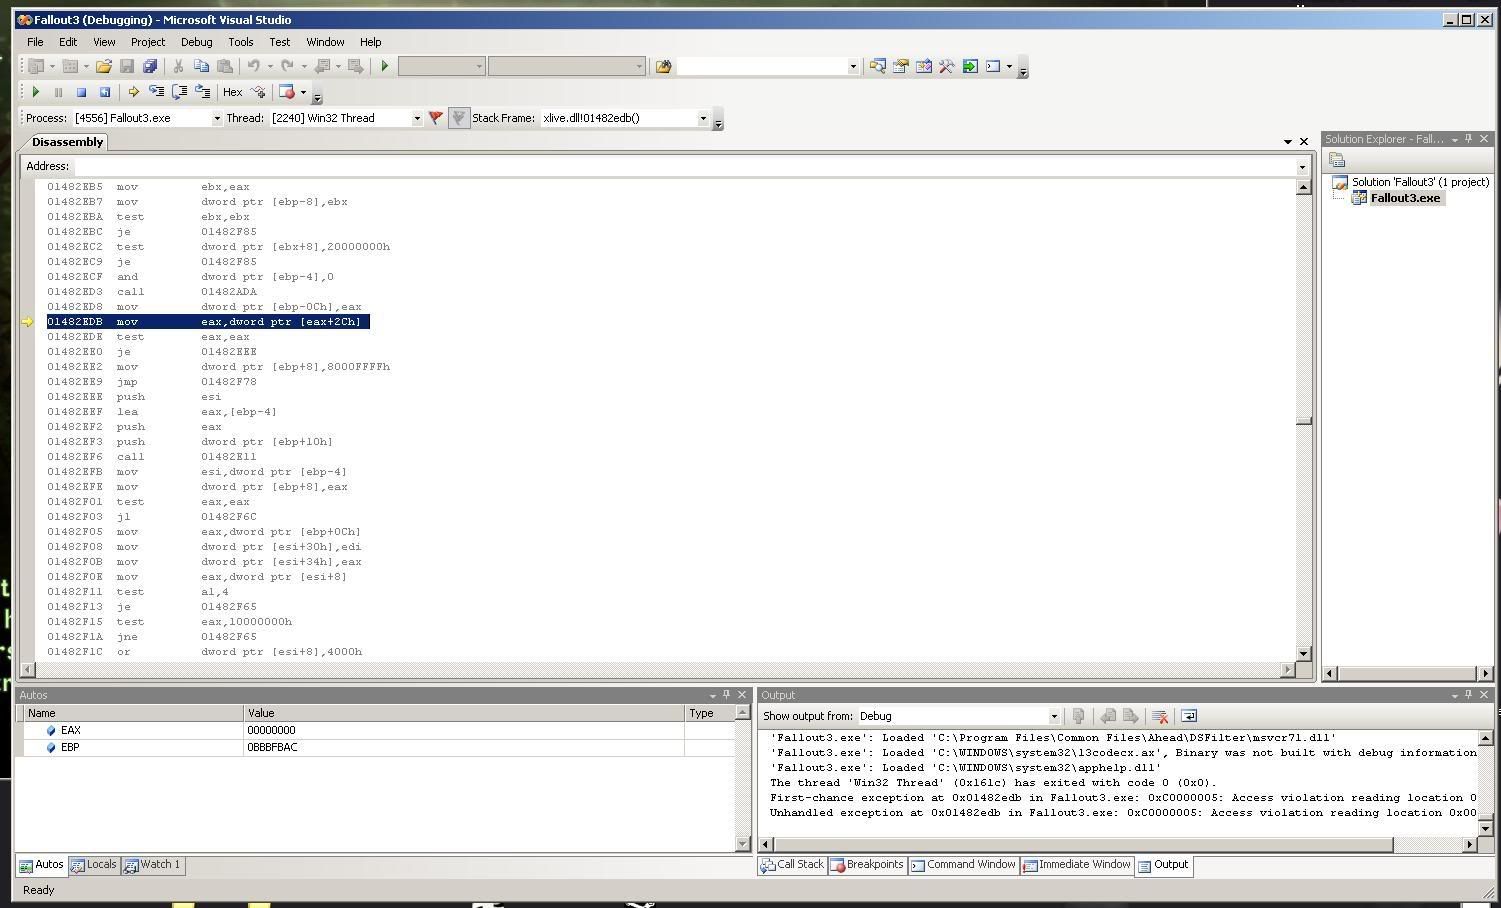Open the Edit menu
This screenshot has height=908, width=1501.
(68, 42)
